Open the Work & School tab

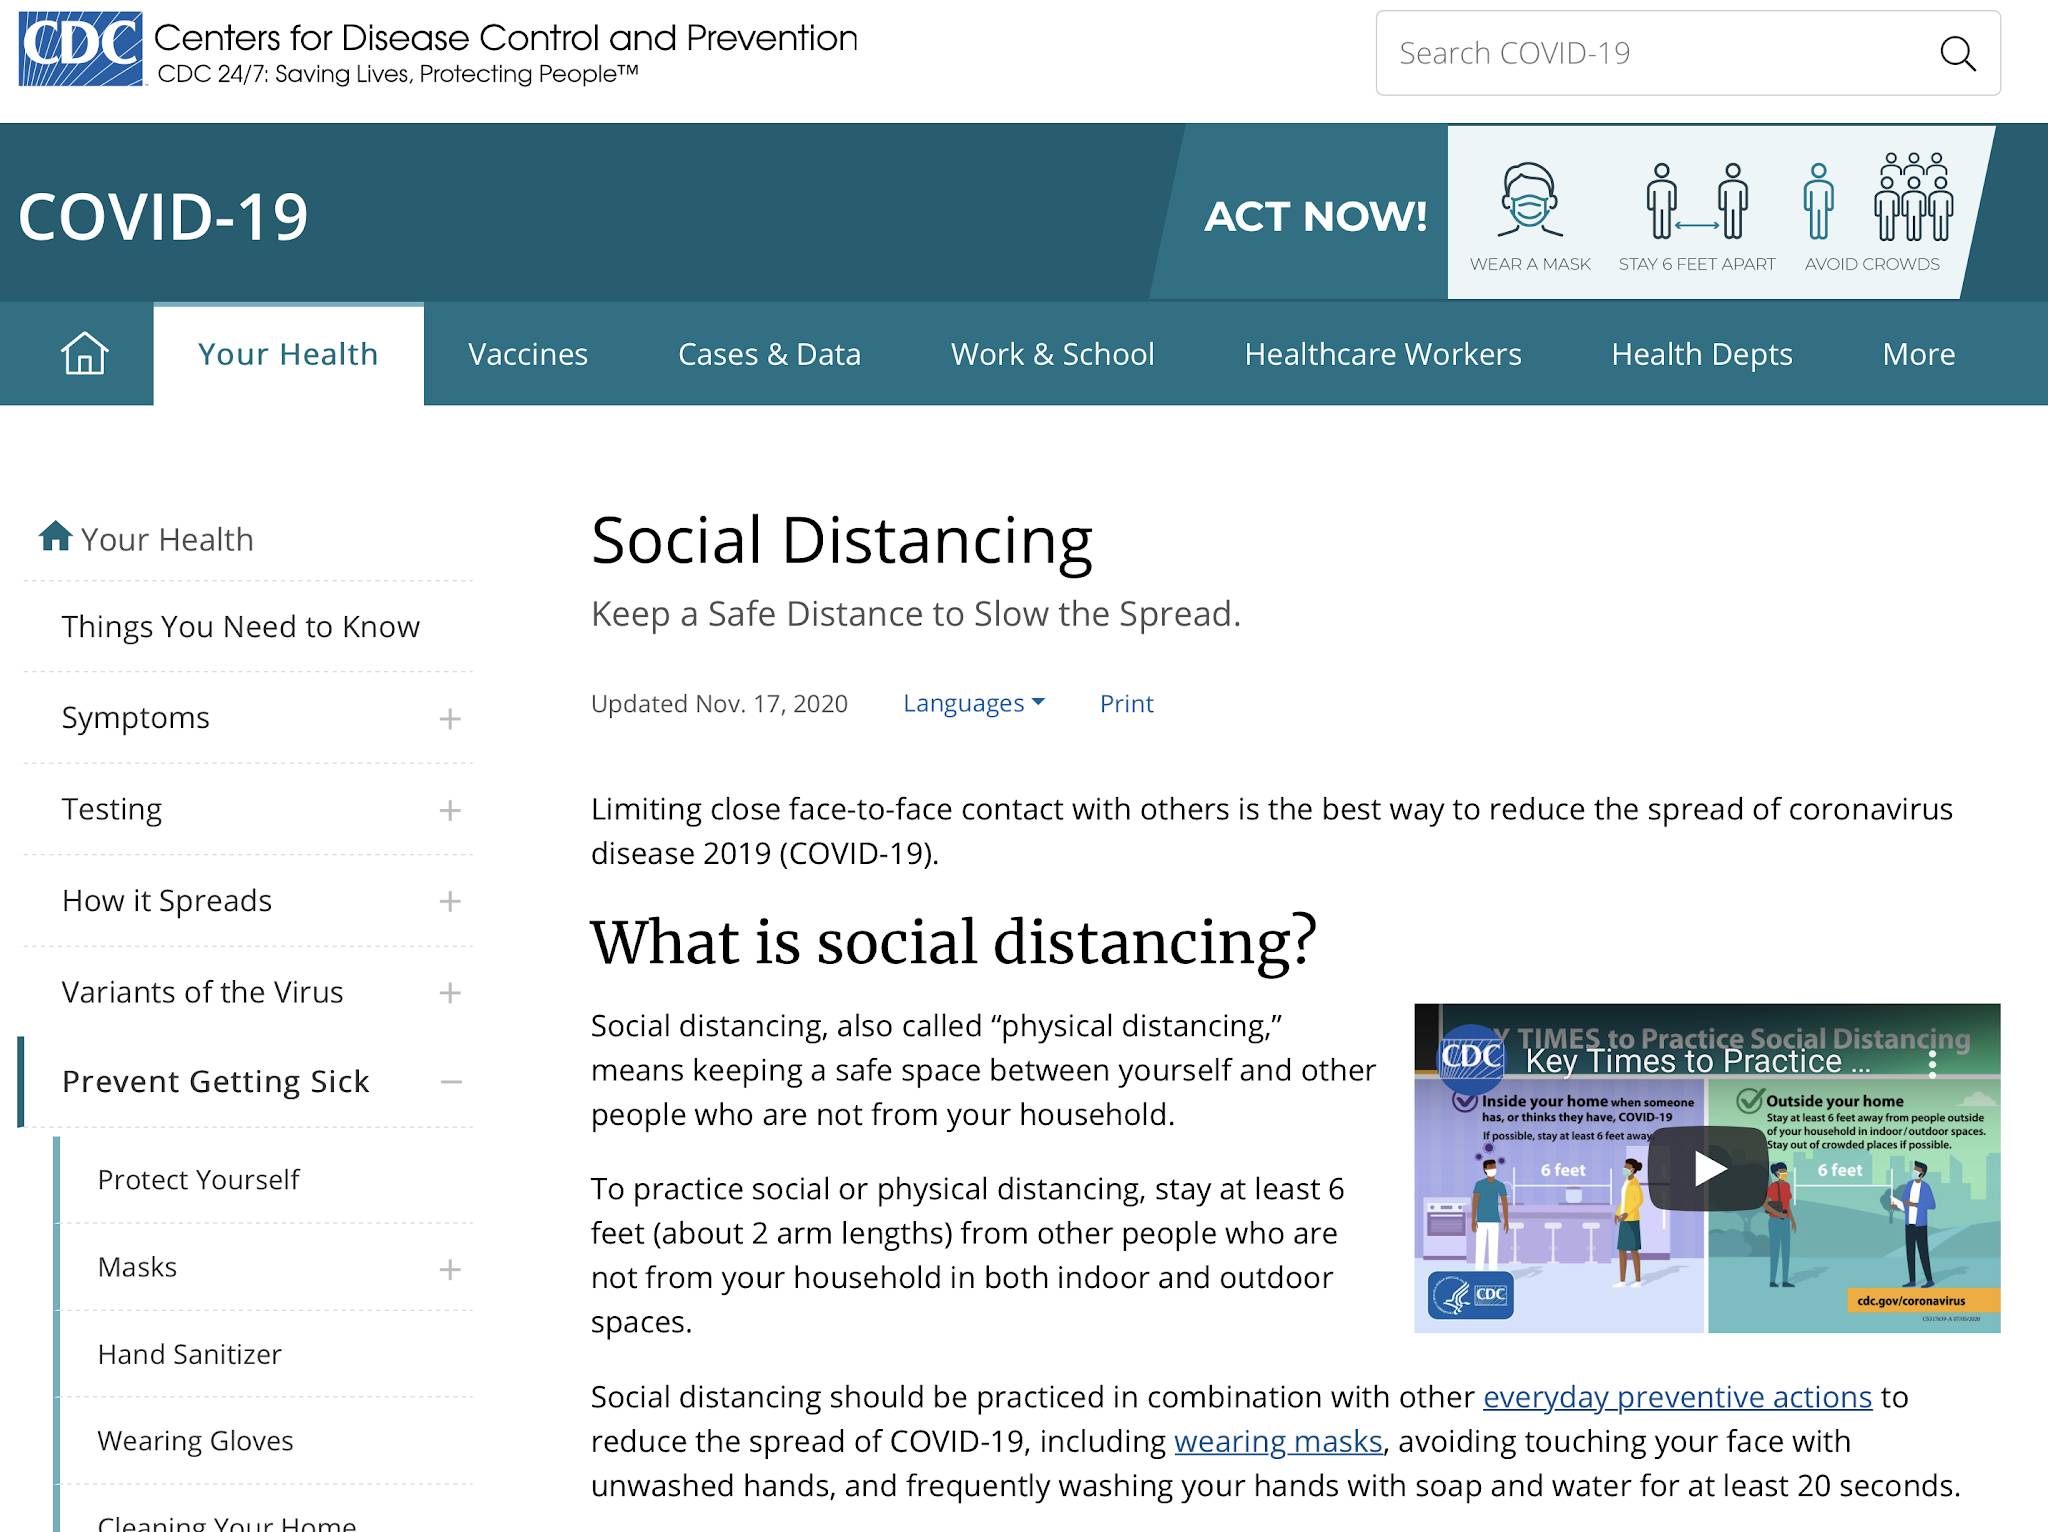(x=1052, y=354)
